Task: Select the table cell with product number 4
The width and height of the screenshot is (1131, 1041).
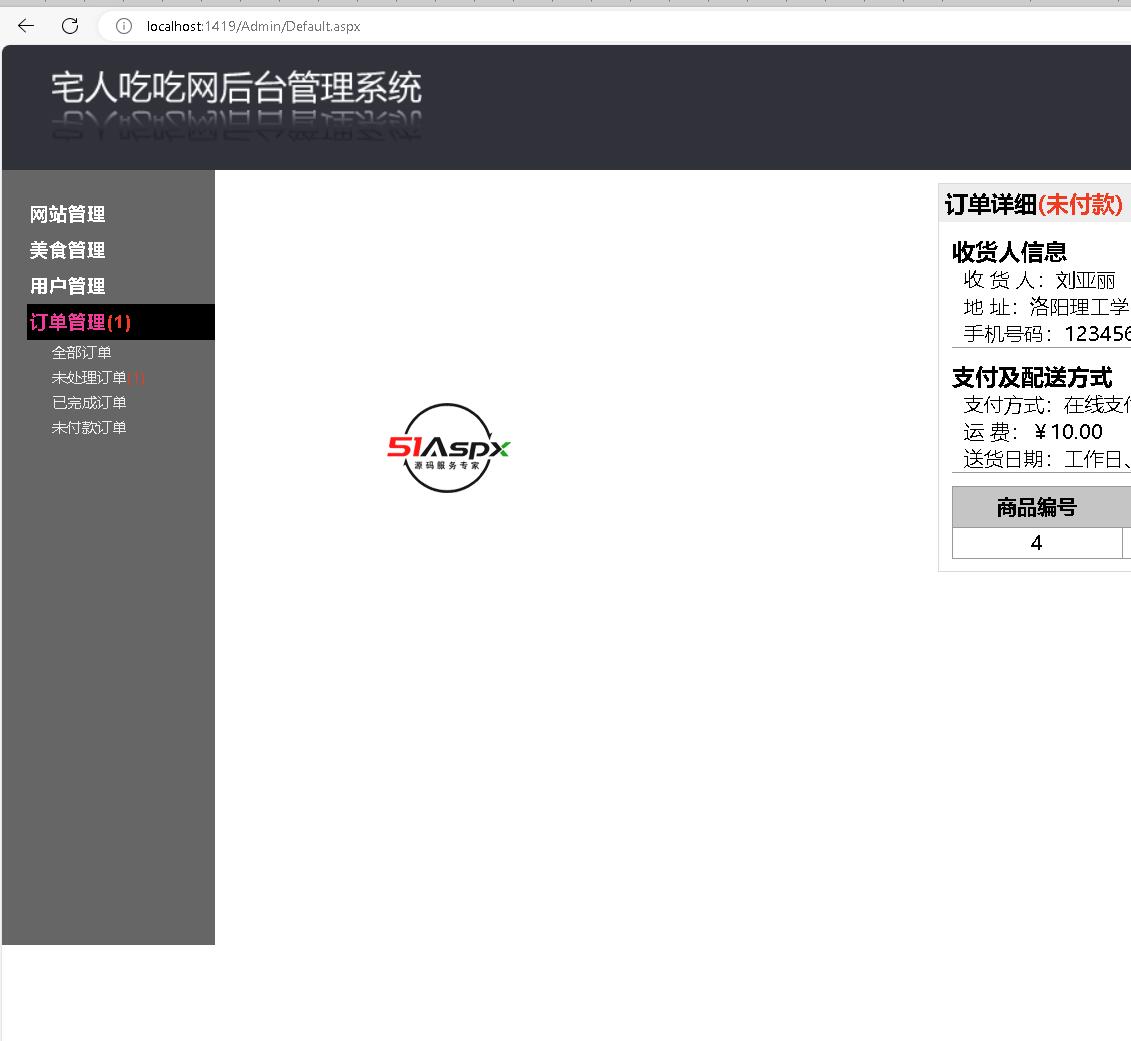Action: pyautogui.click(x=1036, y=543)
